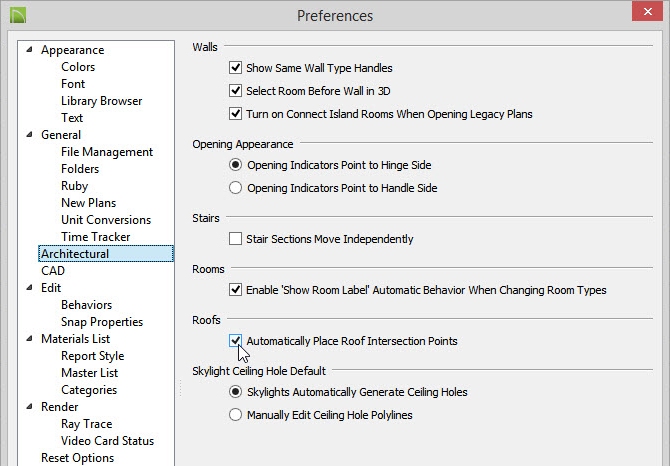
Task: Click the Chief Architect app icon in title bar
Action: pyautogui.click(x=18, y=15)
